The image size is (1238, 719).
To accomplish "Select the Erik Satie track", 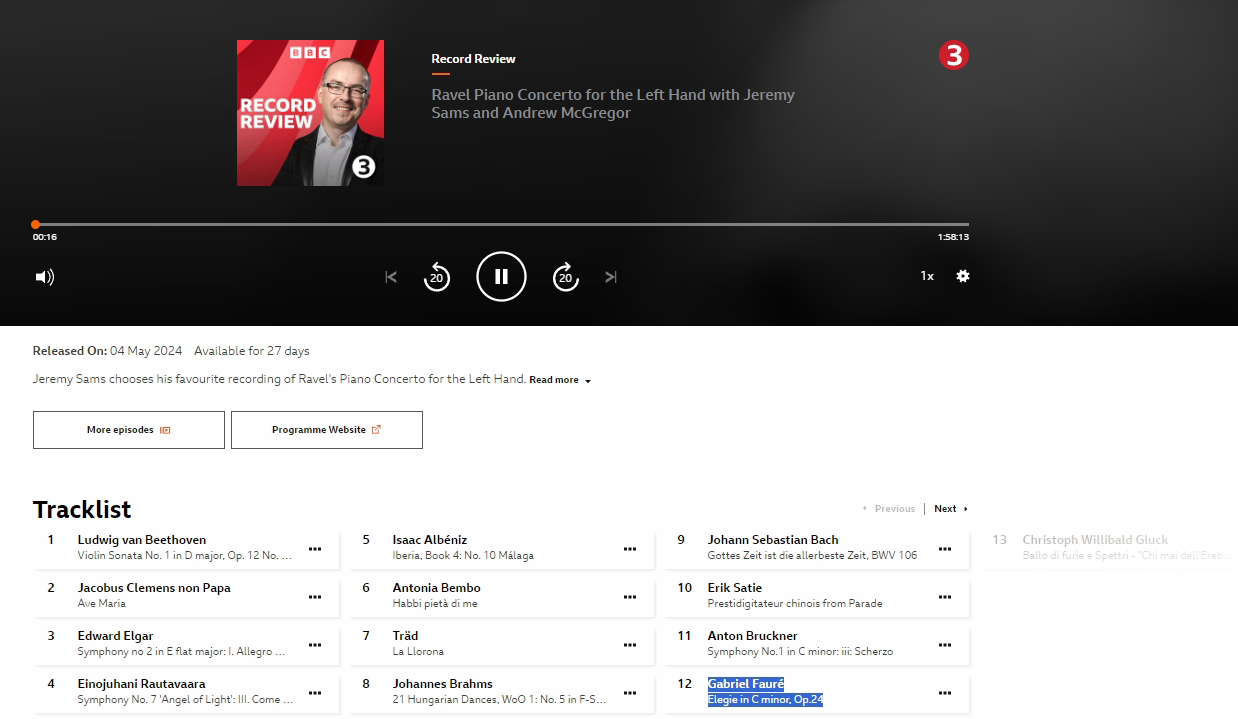I will 795,595.
